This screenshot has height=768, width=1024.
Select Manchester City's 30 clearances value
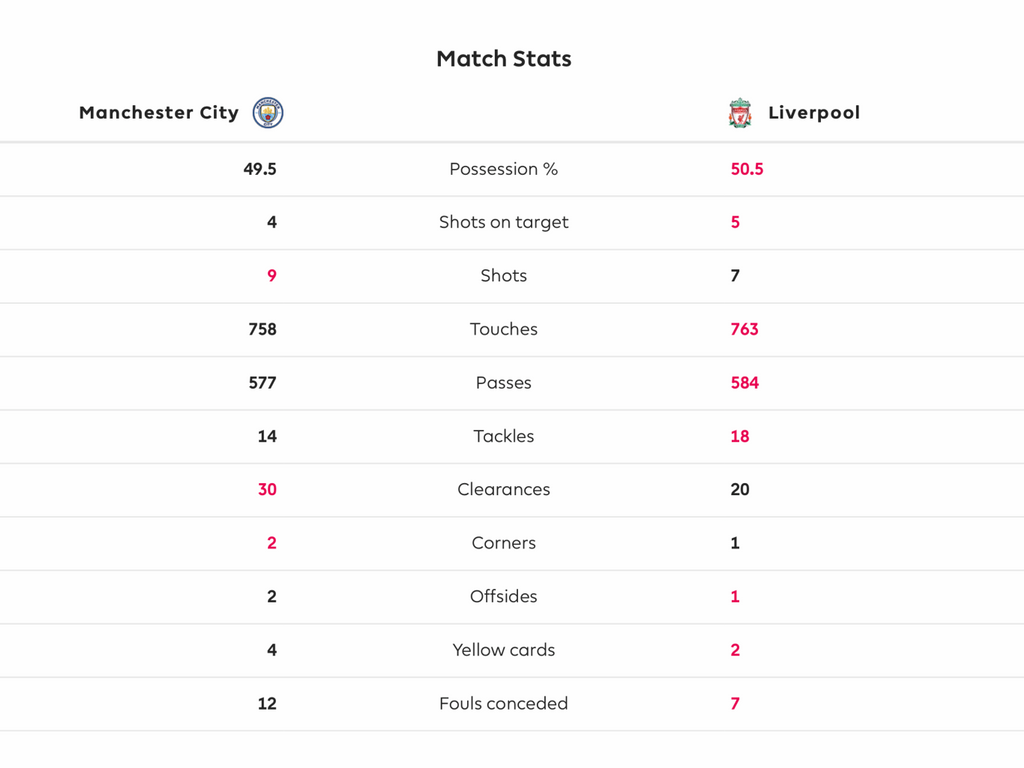(267, 490)
